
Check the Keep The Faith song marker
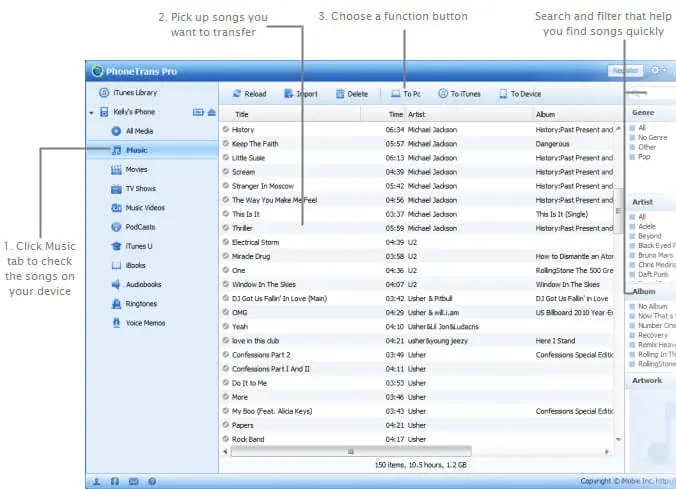[225, 143]
